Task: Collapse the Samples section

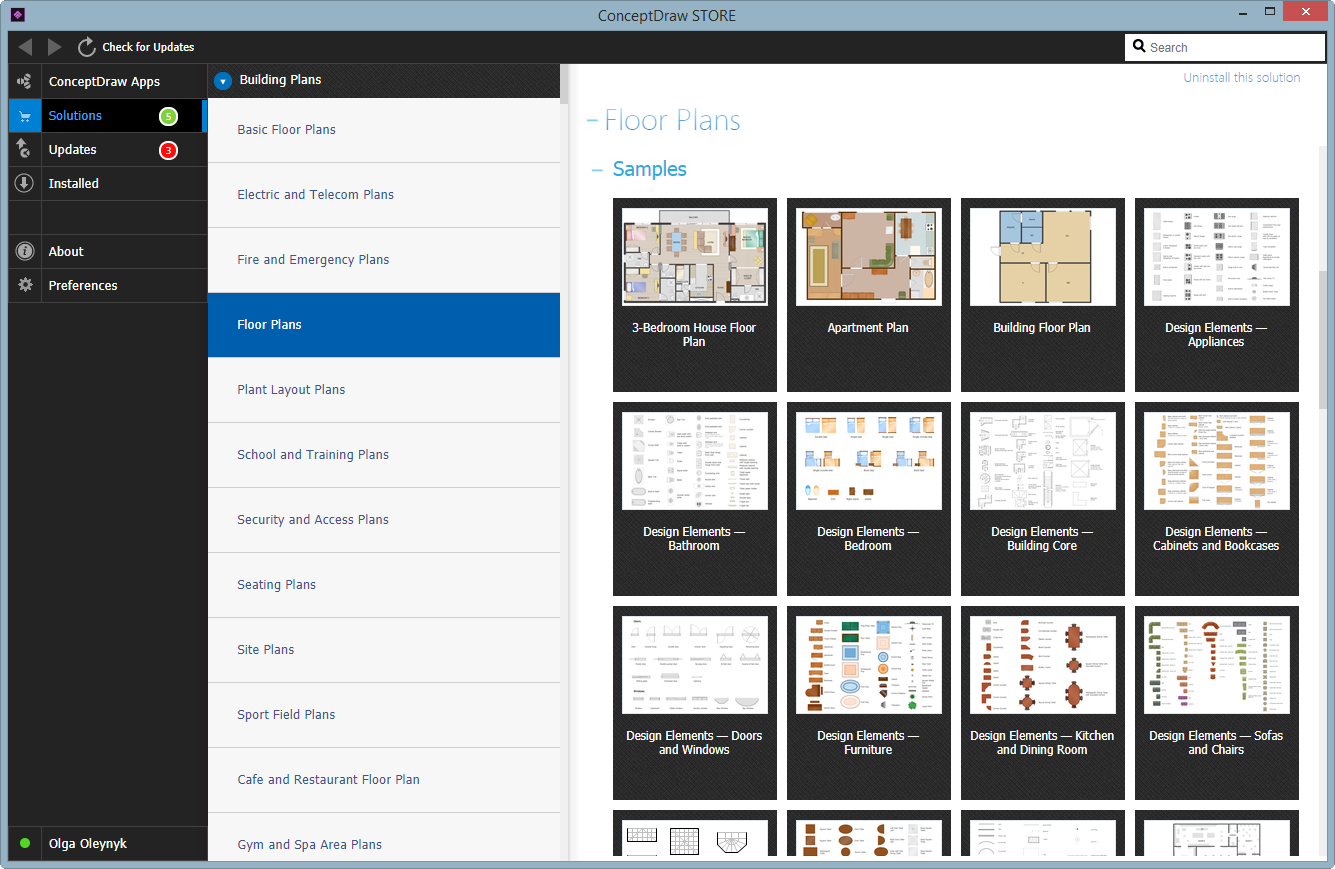Action: [597, 170]
